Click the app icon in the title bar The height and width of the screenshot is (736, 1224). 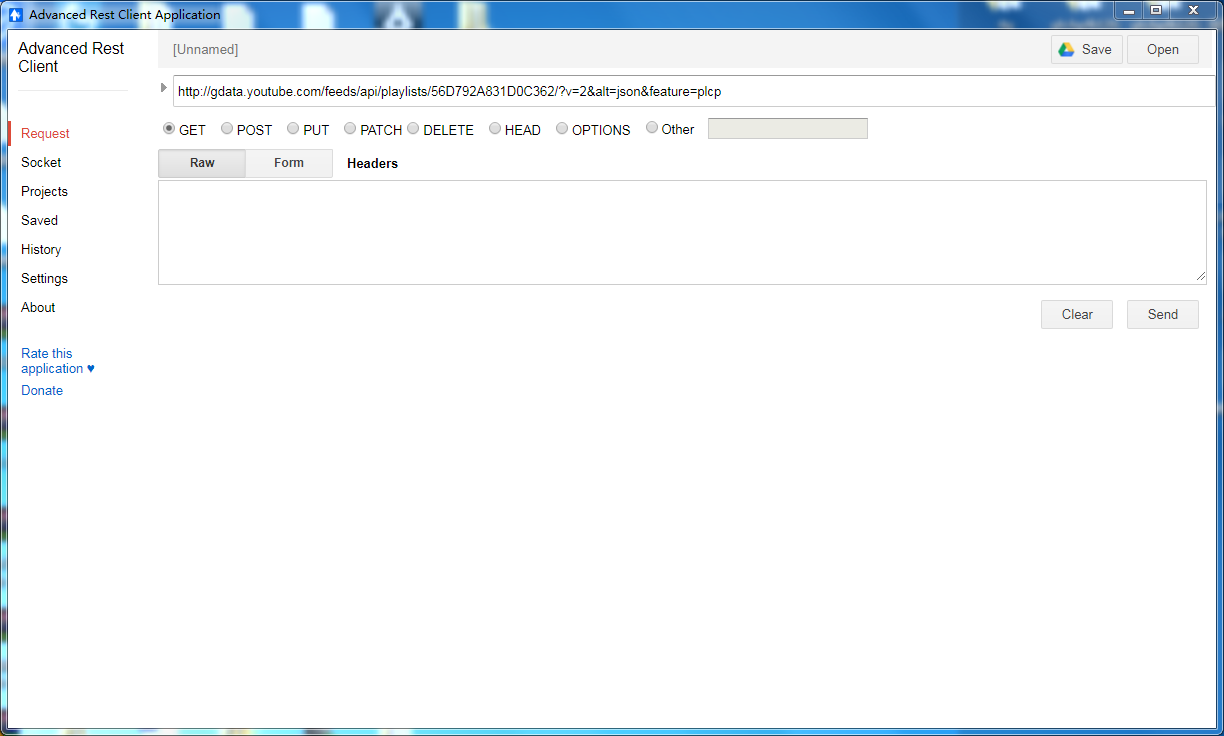tap(15, 14)
